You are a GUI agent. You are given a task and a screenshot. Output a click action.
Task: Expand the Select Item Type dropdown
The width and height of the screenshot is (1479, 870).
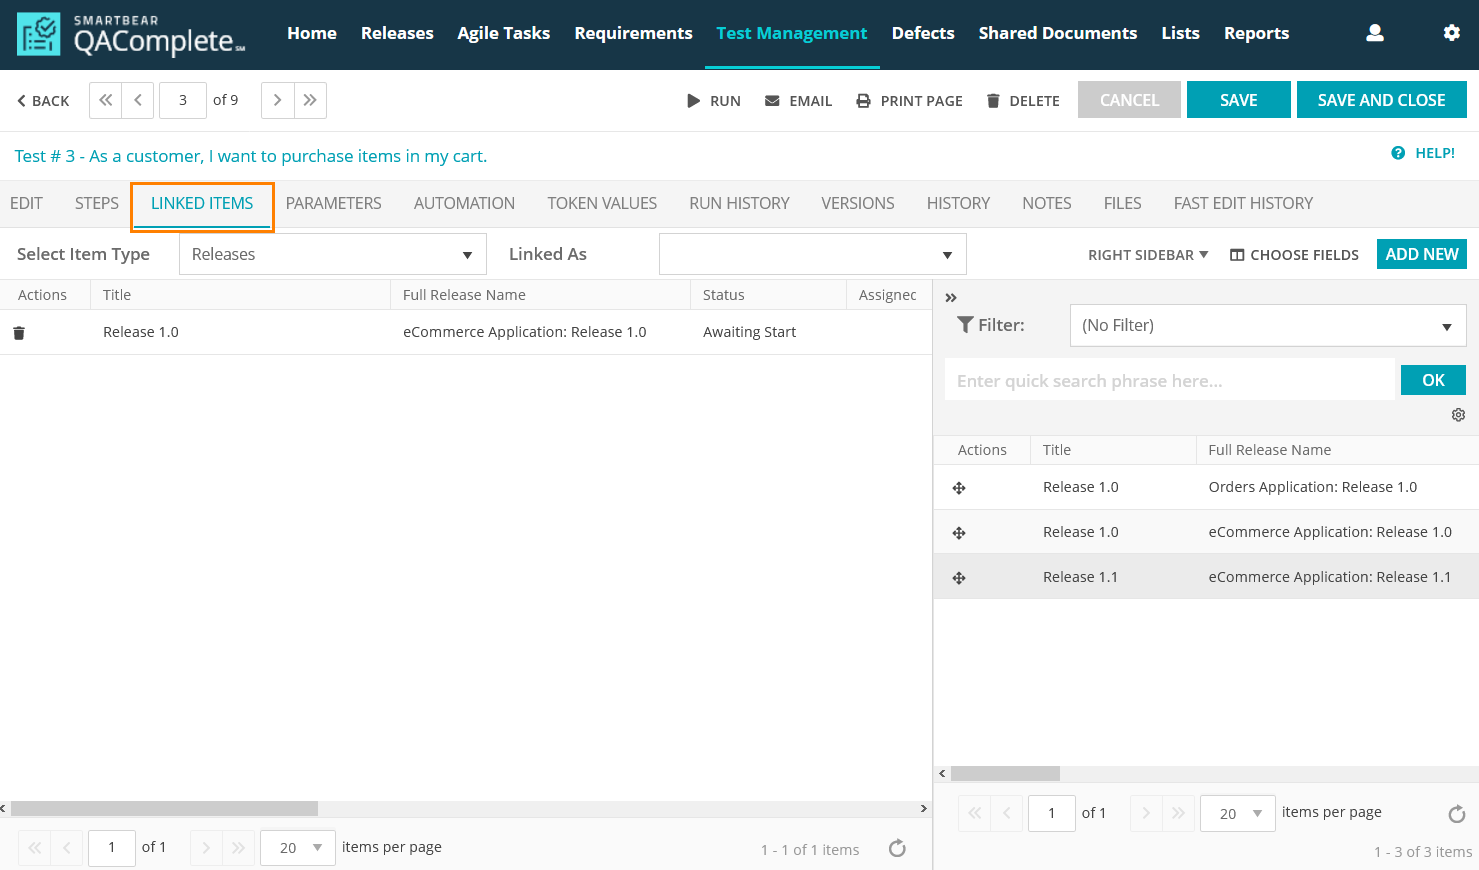coord(332,254)
